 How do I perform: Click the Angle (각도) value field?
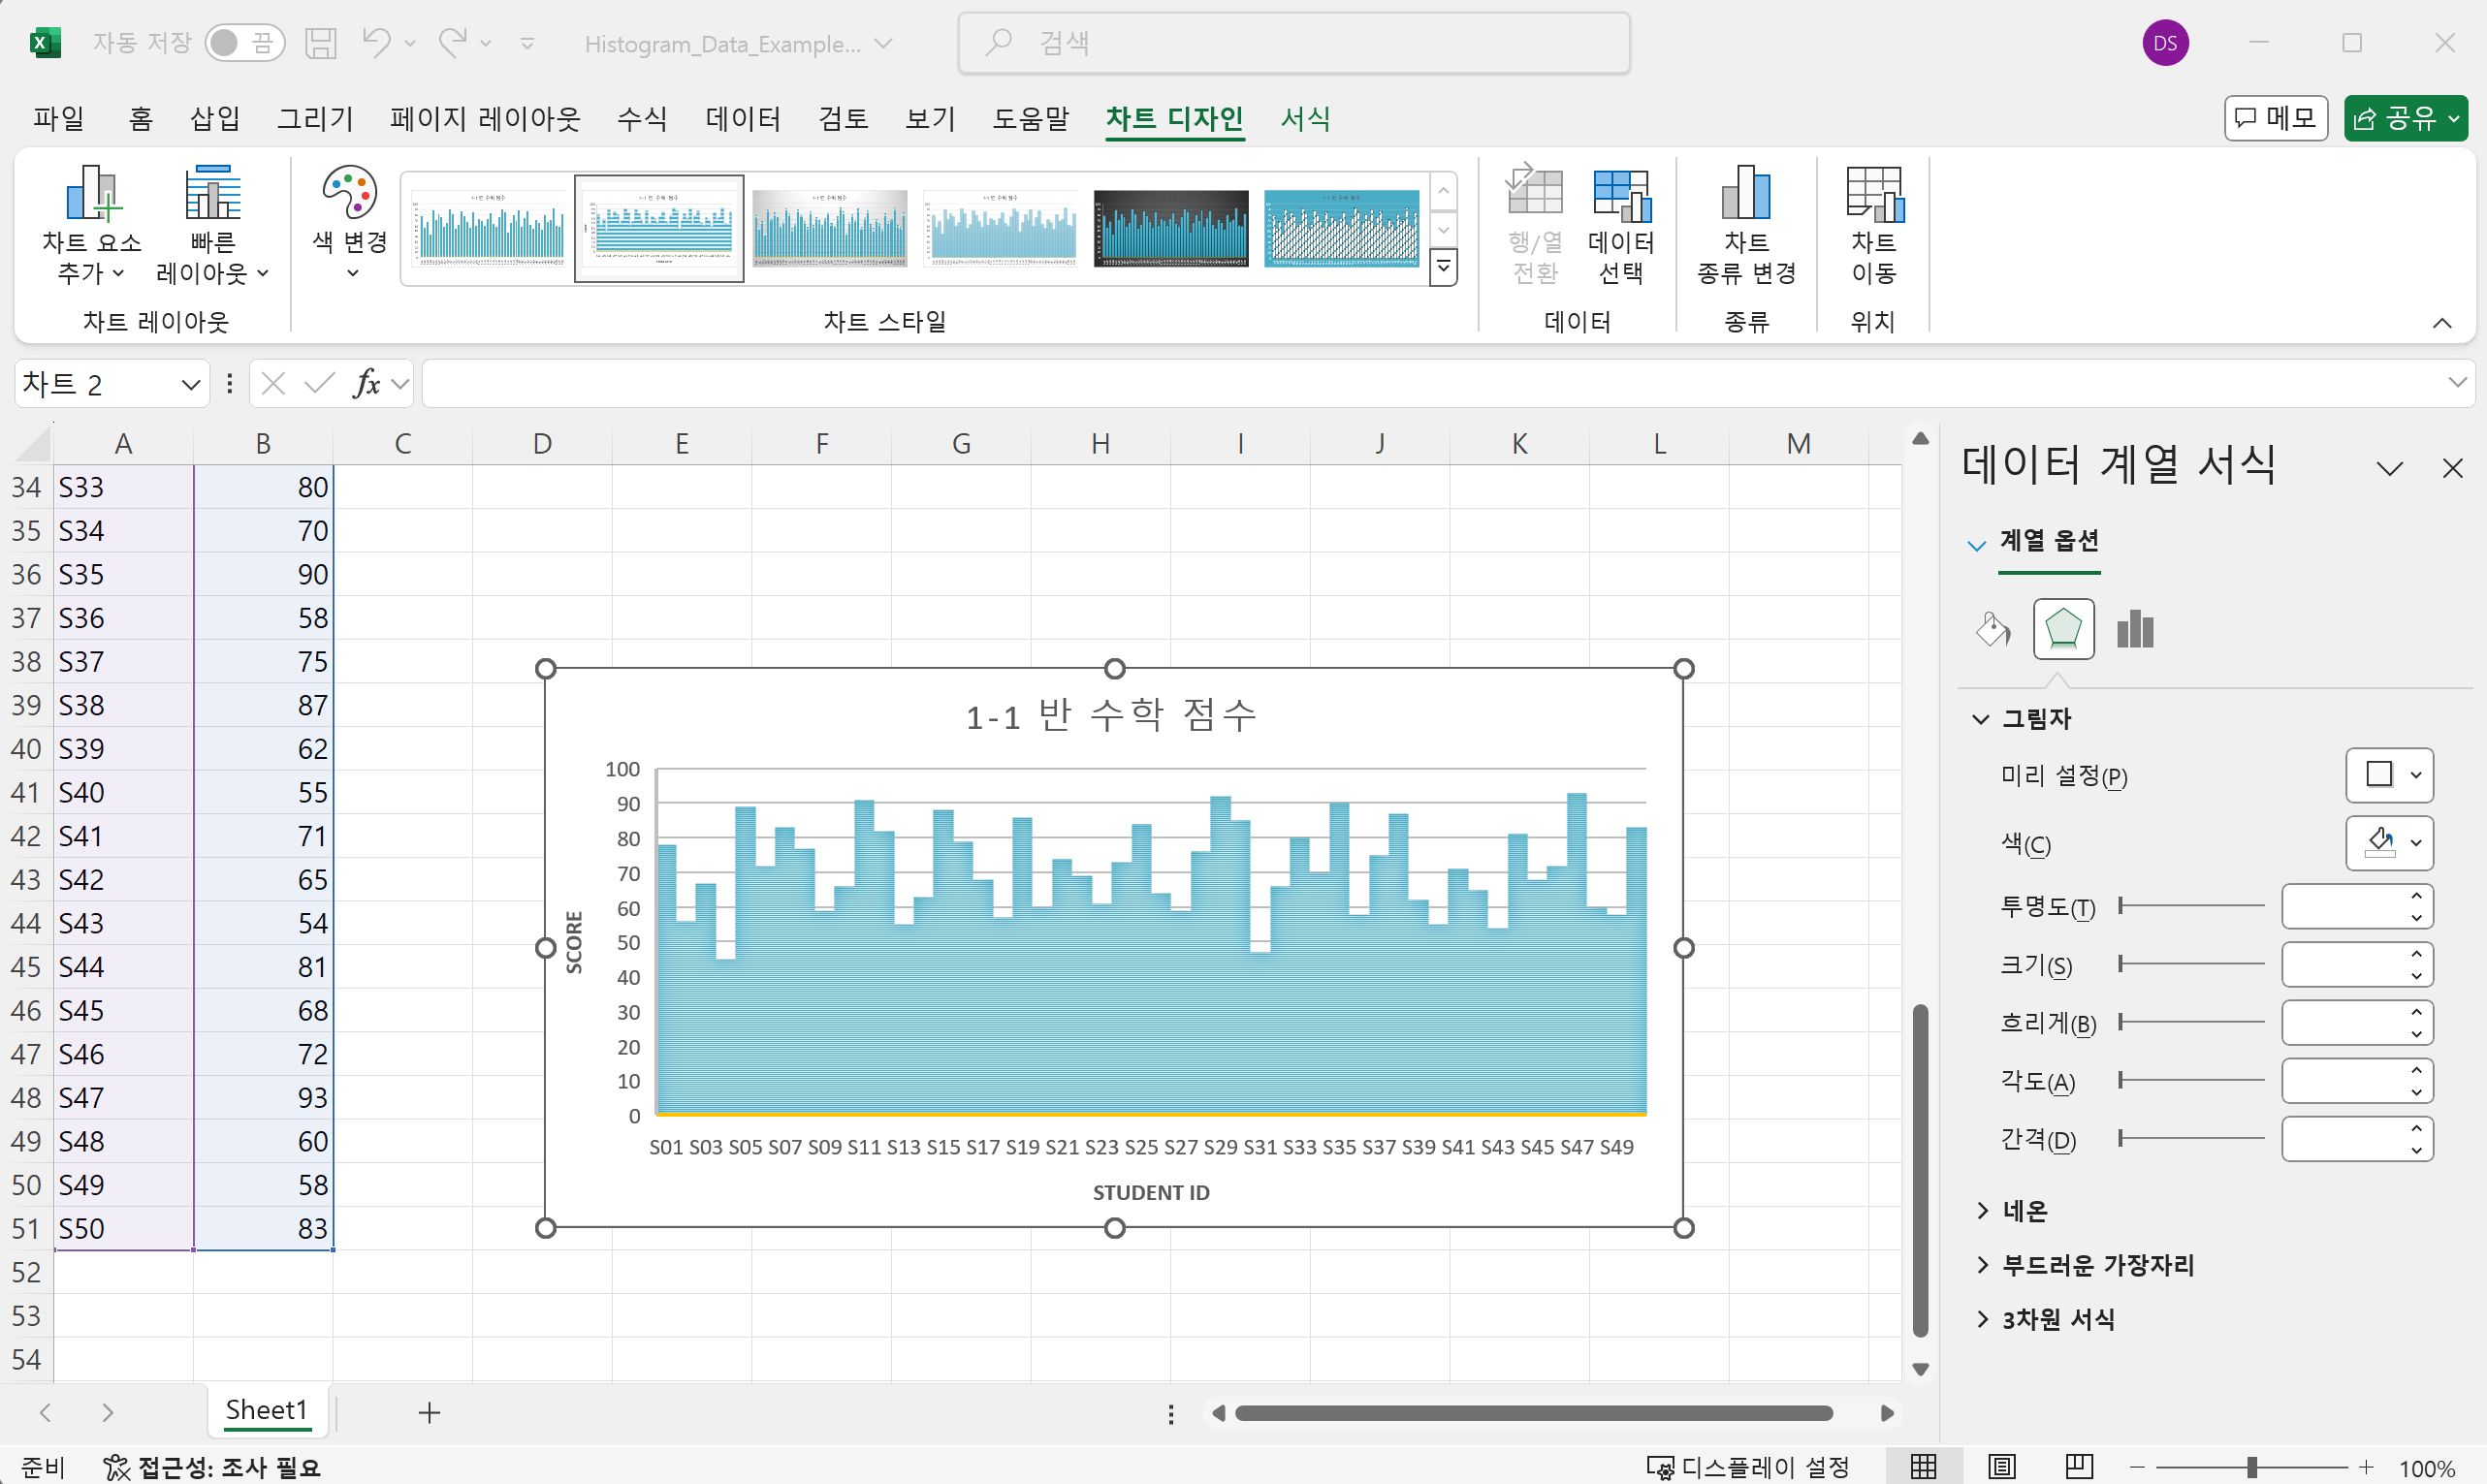click(2343, 1081)
